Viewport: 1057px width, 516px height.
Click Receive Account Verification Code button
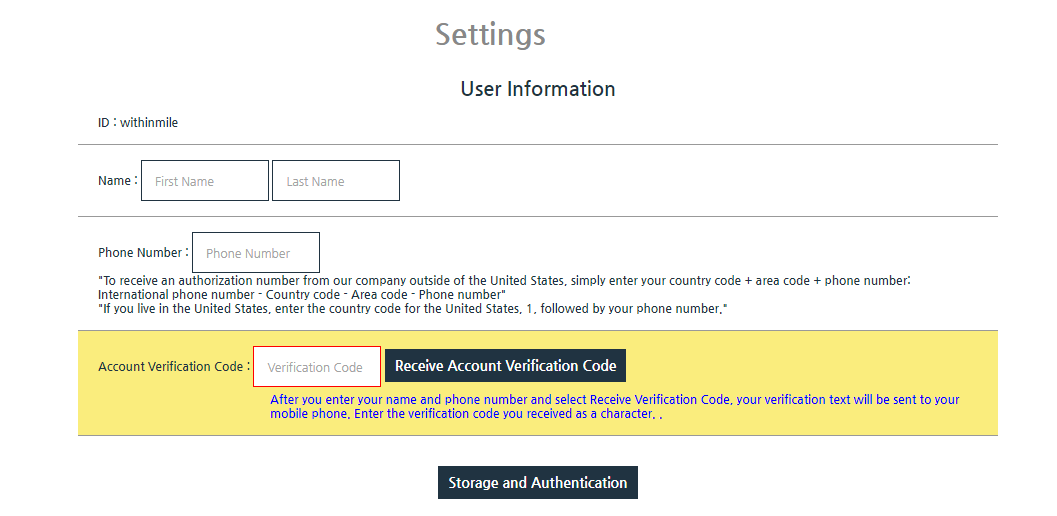[x=506, y=366]
